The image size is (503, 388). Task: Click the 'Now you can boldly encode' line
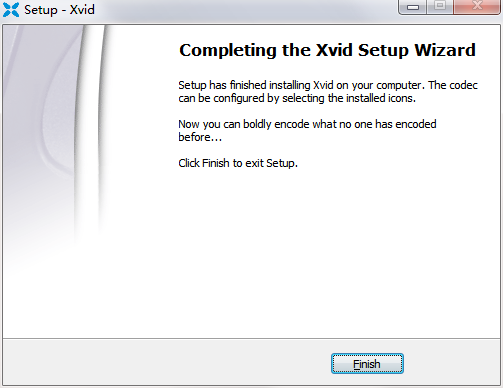click(307, 124)
